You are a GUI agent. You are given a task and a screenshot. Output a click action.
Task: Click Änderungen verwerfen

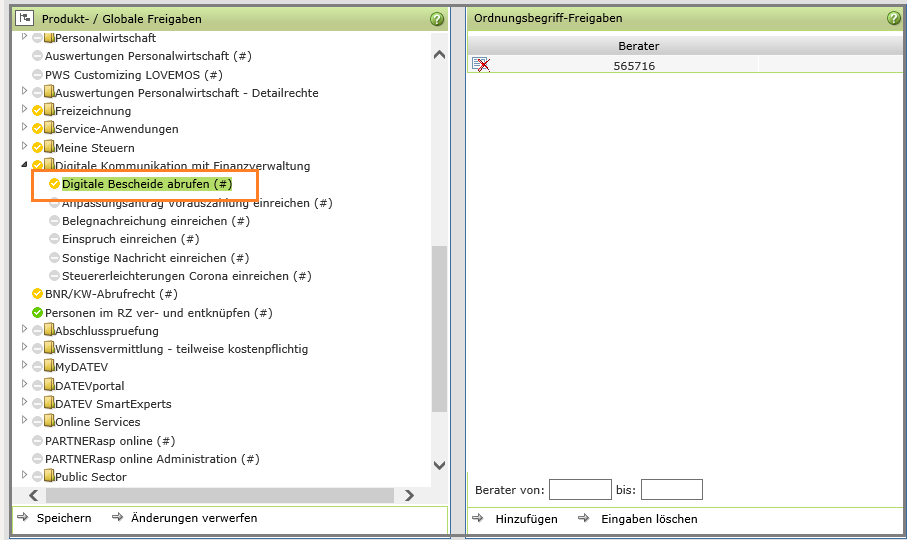[194, 518]
